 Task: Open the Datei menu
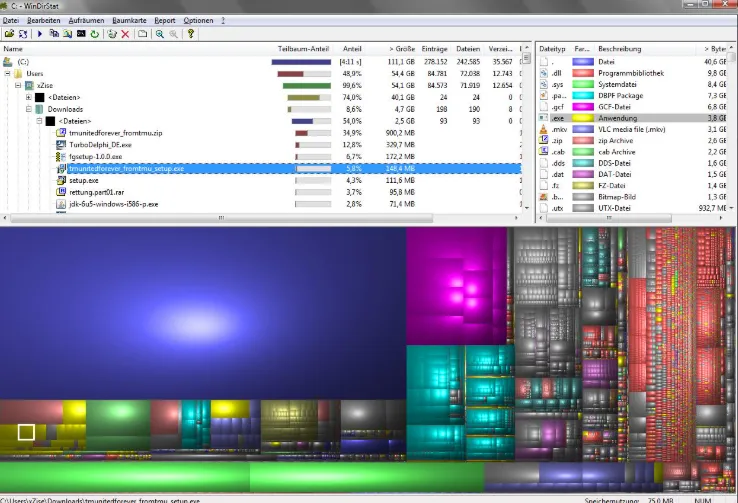11,20
